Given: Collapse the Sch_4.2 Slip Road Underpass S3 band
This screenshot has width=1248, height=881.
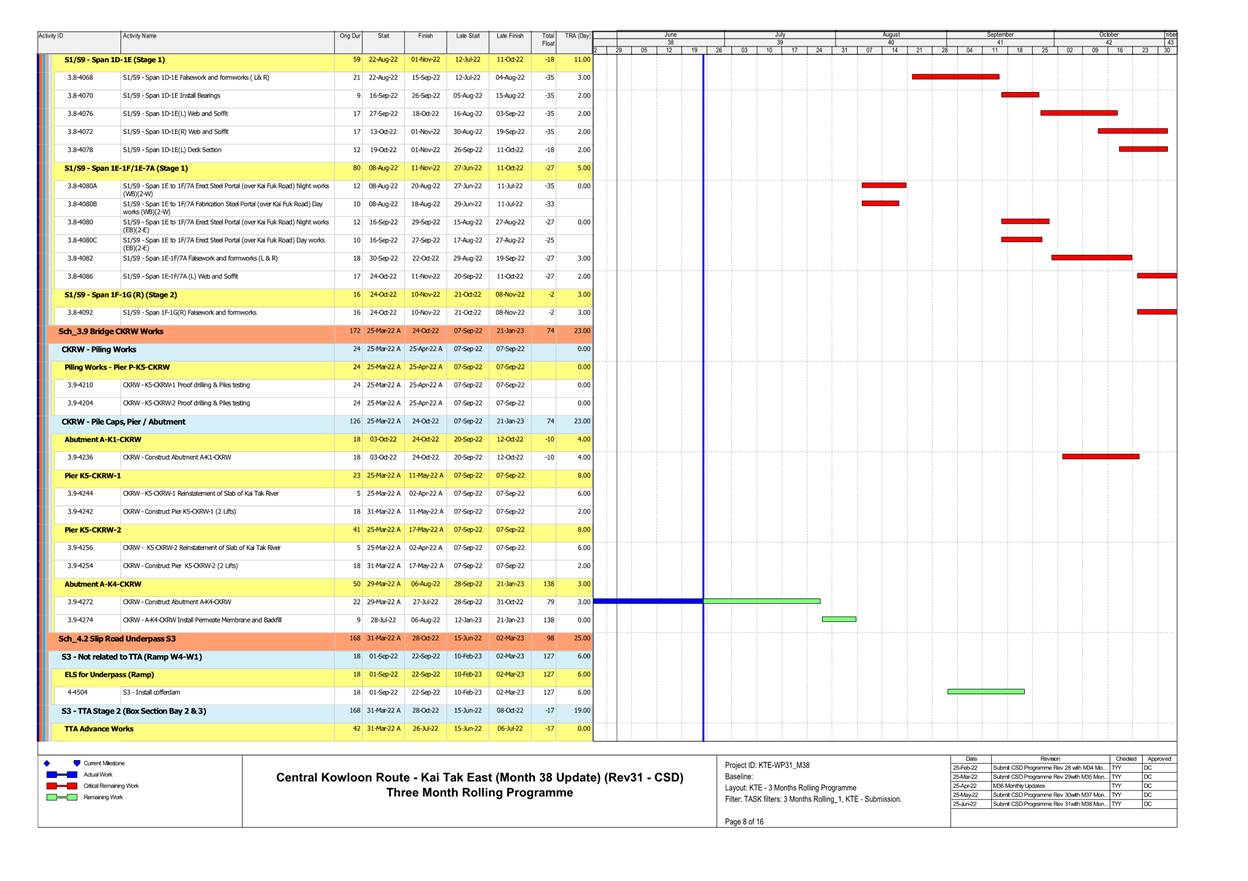Looking at the screenshot, I should click(117, 638).
